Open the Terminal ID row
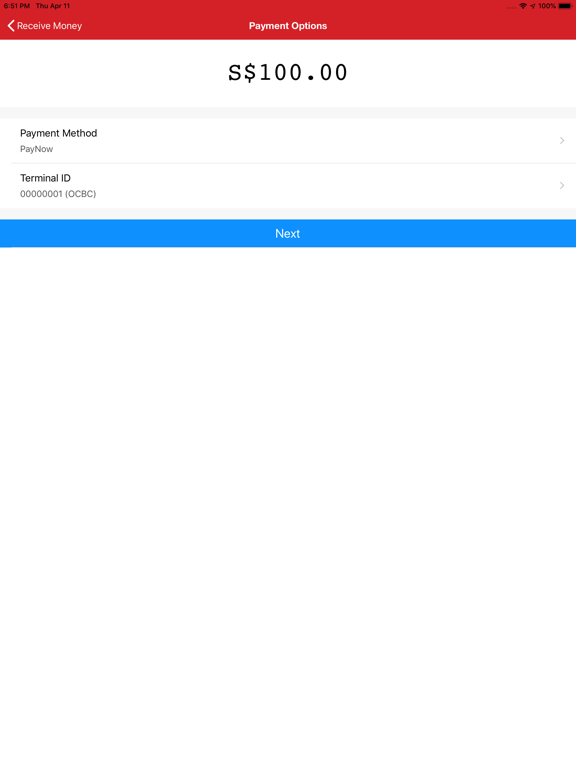The image size is (576, 768). tap(288, 186)
